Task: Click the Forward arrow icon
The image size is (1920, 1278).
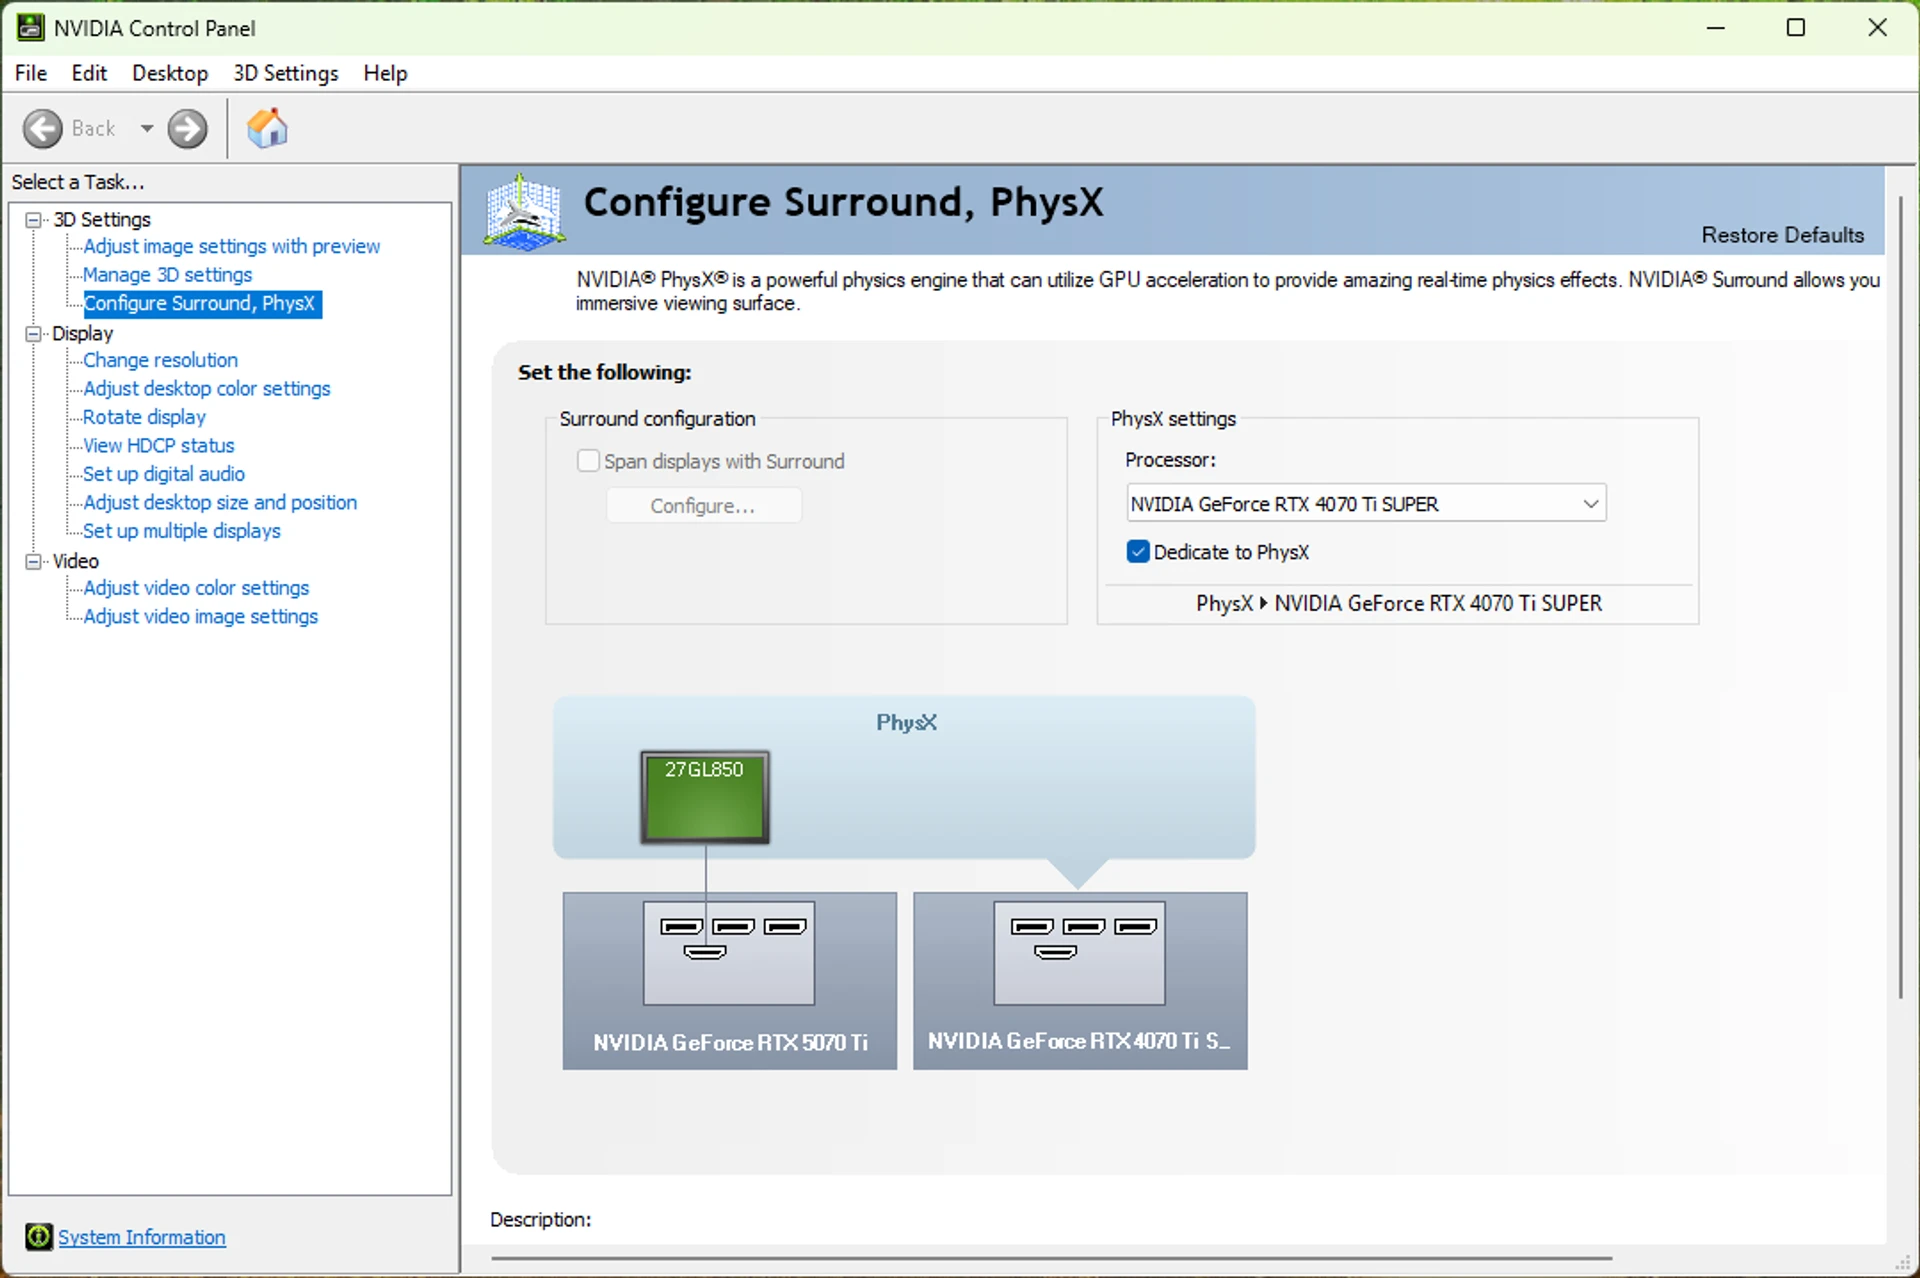Action: click(x=187, y=129)
